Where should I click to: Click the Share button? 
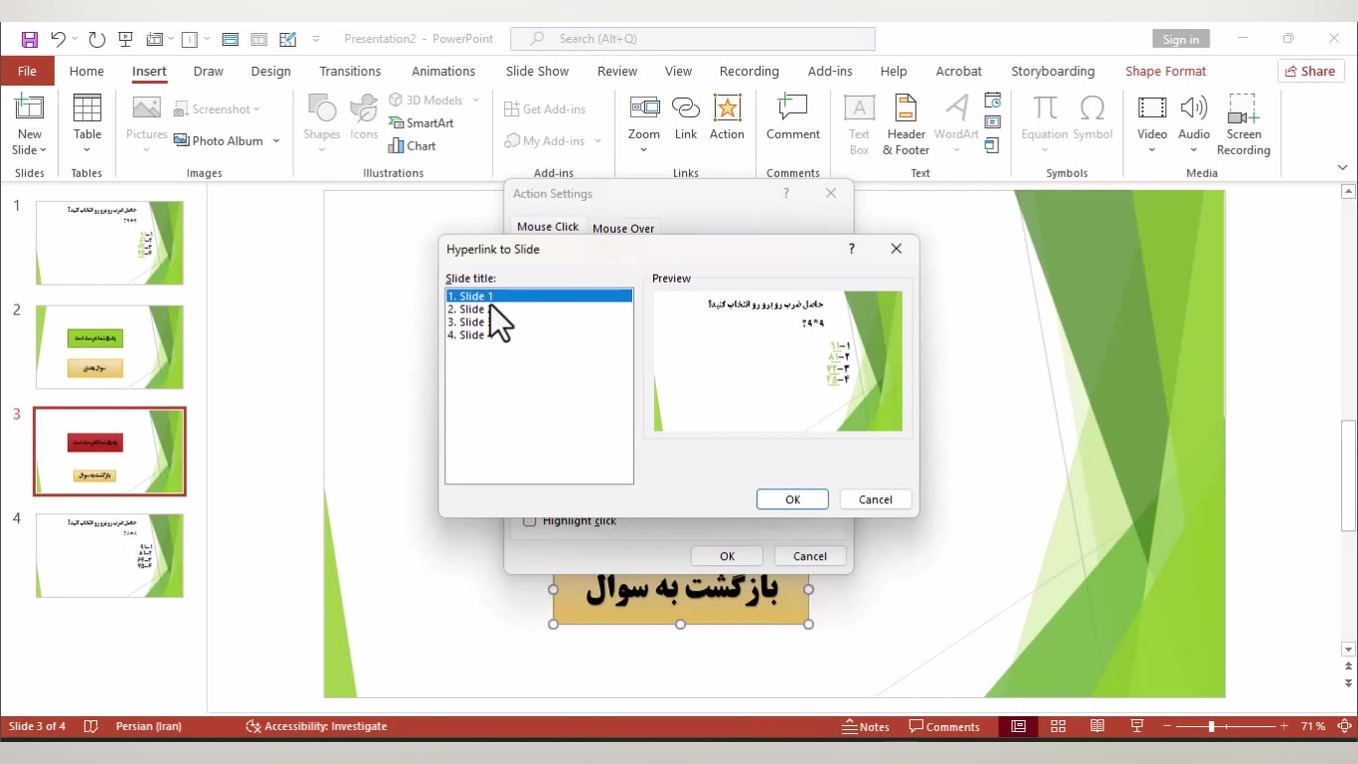click(x=1310, y=71)
